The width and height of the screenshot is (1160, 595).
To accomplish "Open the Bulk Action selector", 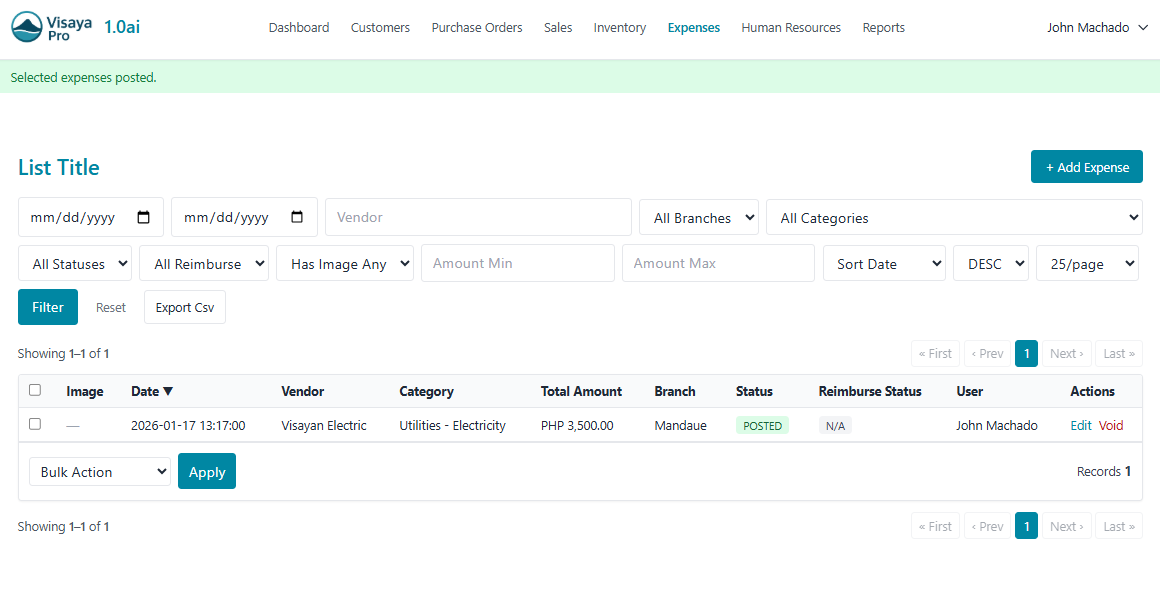I will (x=99, y=472).
